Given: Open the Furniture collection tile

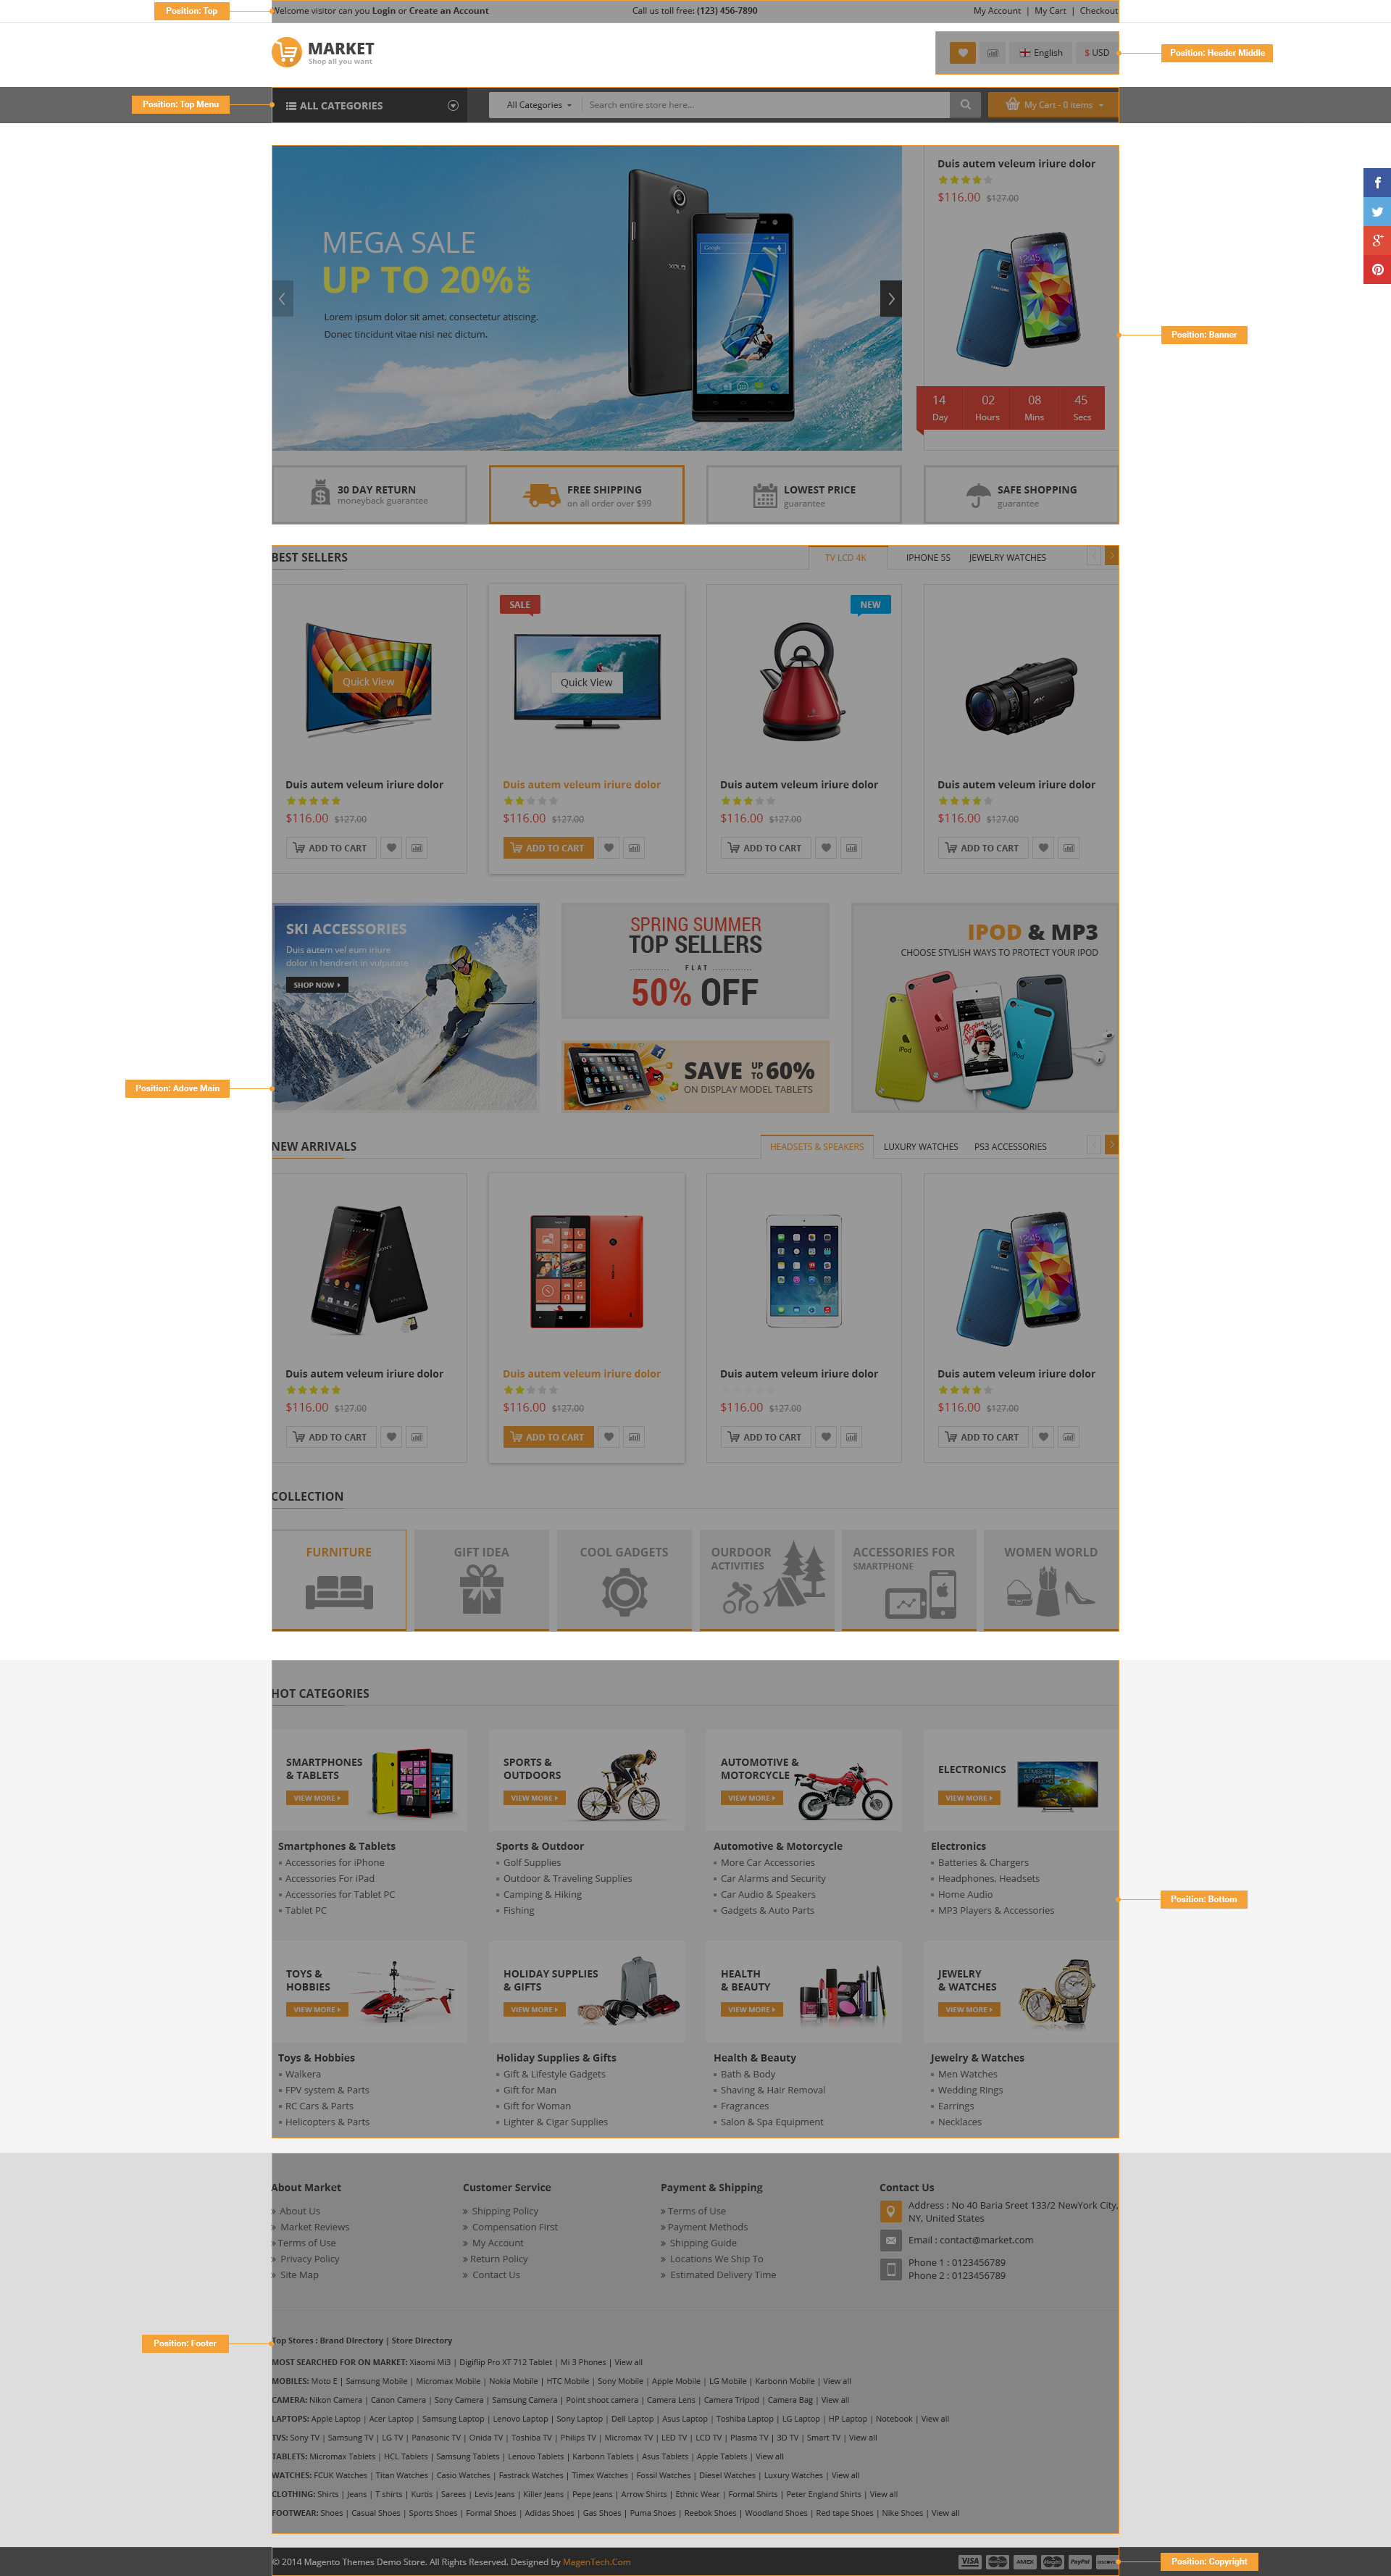Looking at the screenshot, I should [339, 1579].
